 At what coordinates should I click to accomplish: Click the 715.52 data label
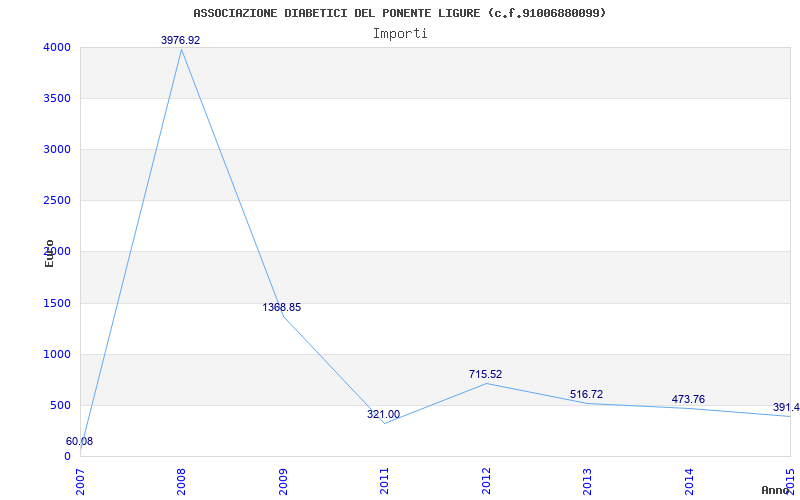coord(485,374)
